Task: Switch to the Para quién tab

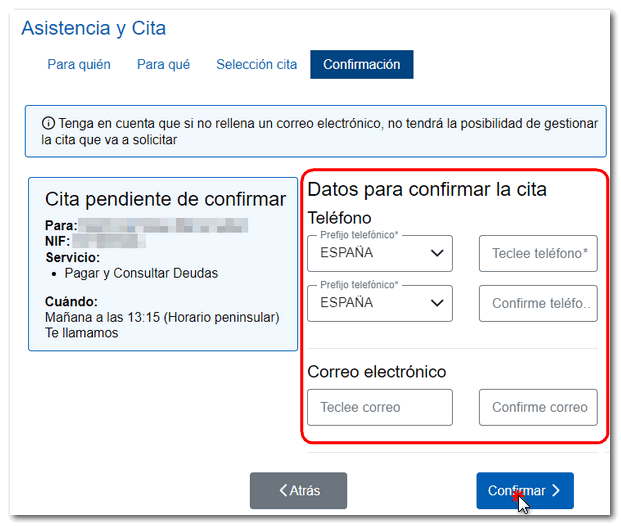Action: [79, 65]
